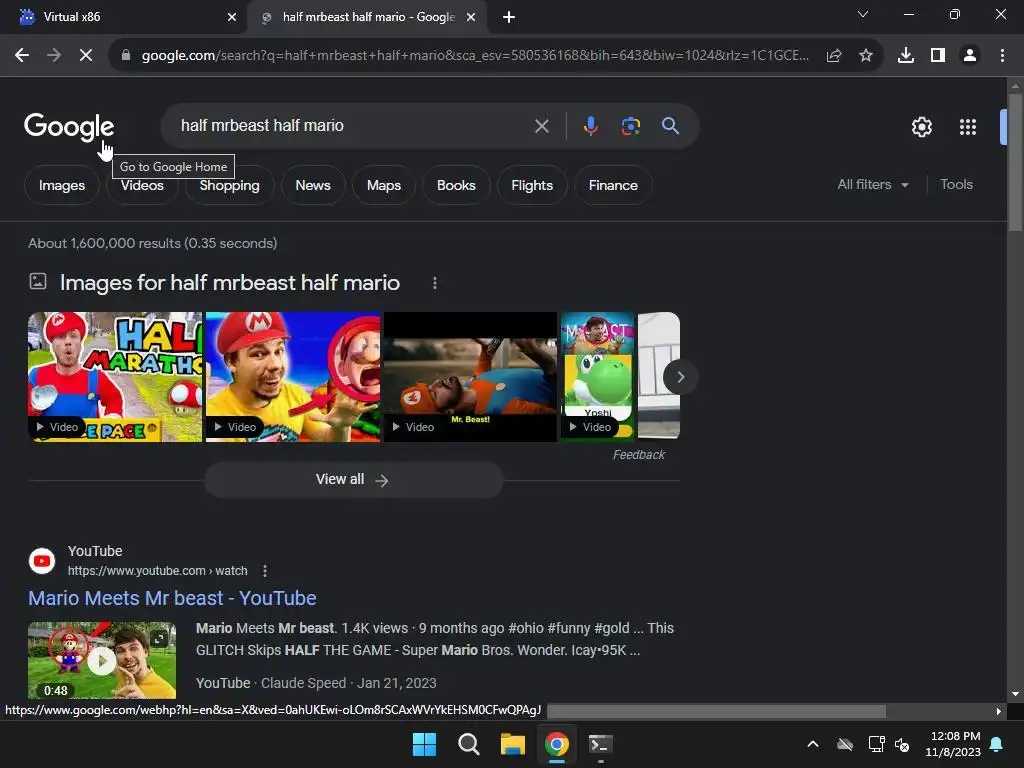Go back using the browser back arrow
This screenshot has width=1024, height=768.
pos(22,56)
